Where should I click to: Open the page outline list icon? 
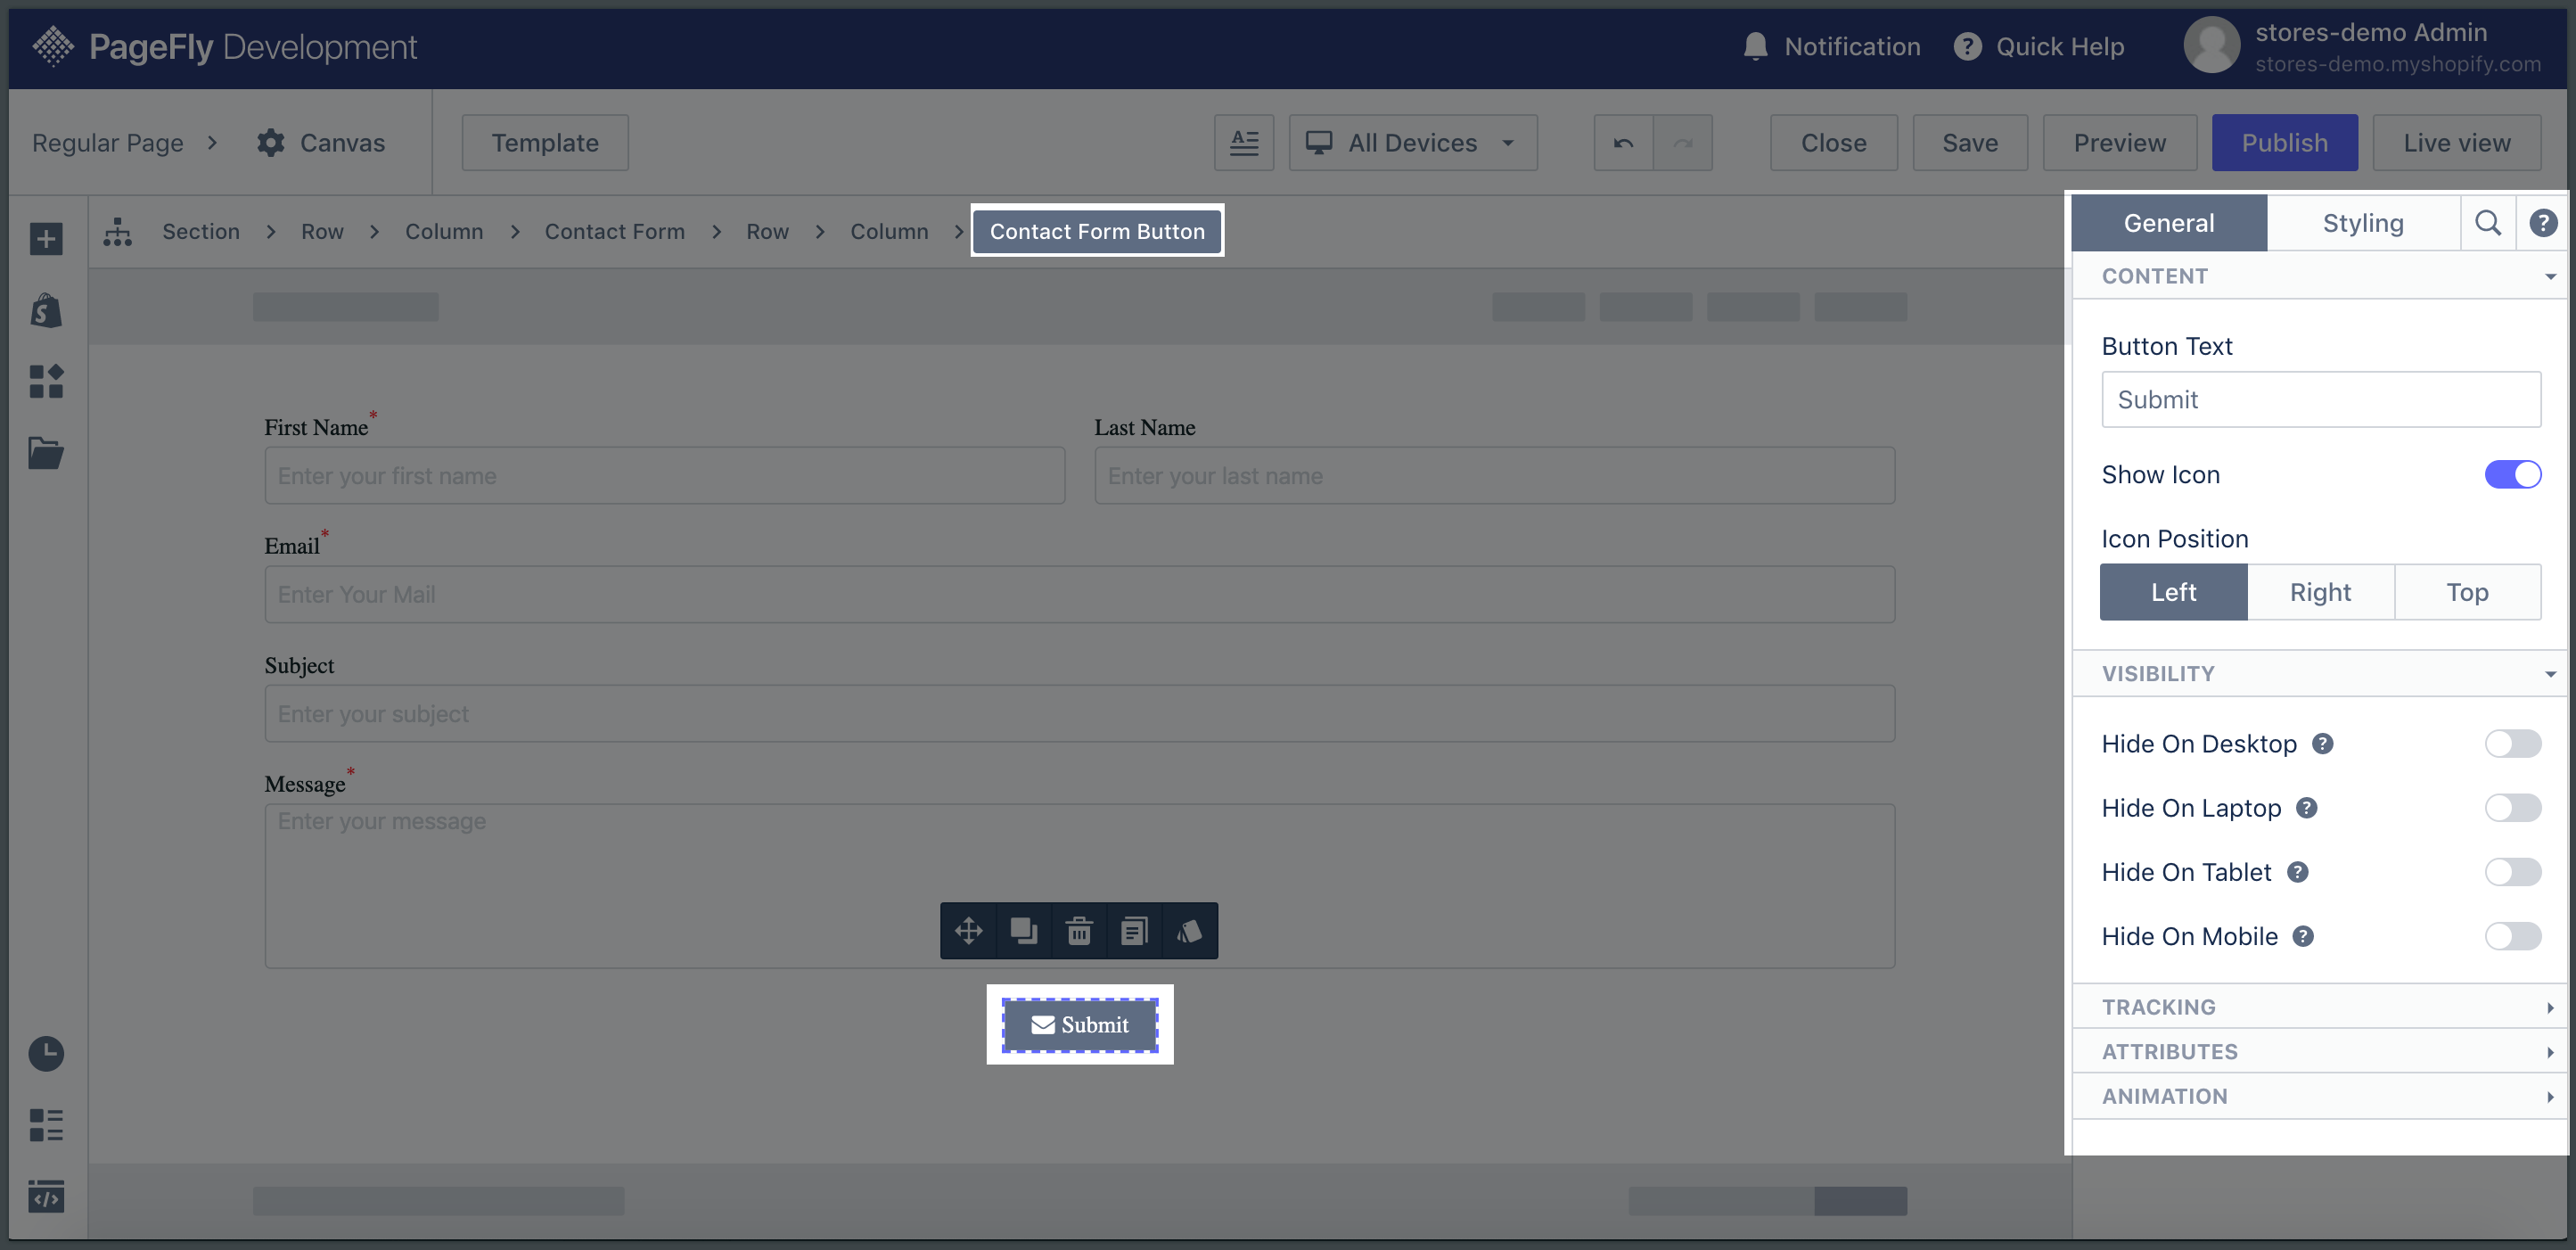tap(46, 1125)
